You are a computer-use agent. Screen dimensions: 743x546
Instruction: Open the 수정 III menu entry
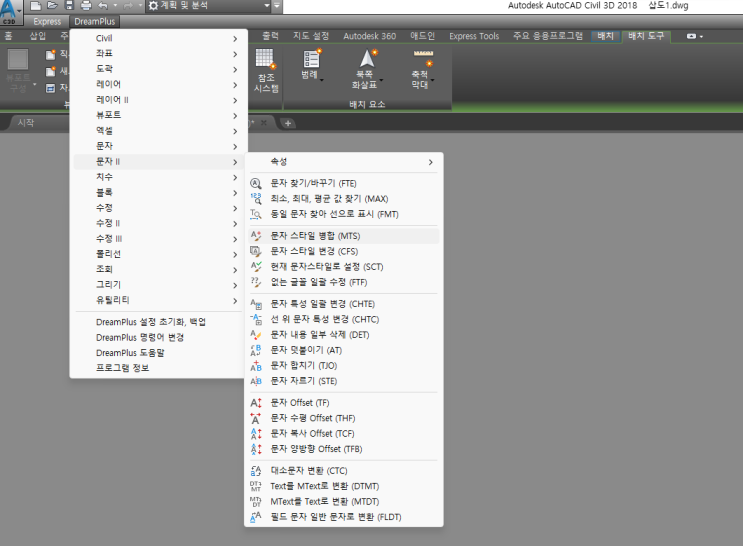pos(159,239)
